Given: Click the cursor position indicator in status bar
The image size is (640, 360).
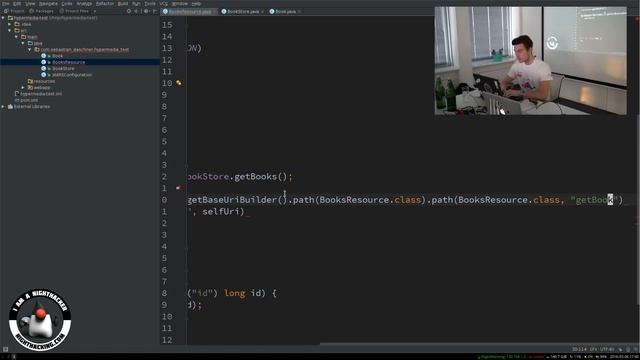Looking at the screenshot, I should (x=579, y=349).
